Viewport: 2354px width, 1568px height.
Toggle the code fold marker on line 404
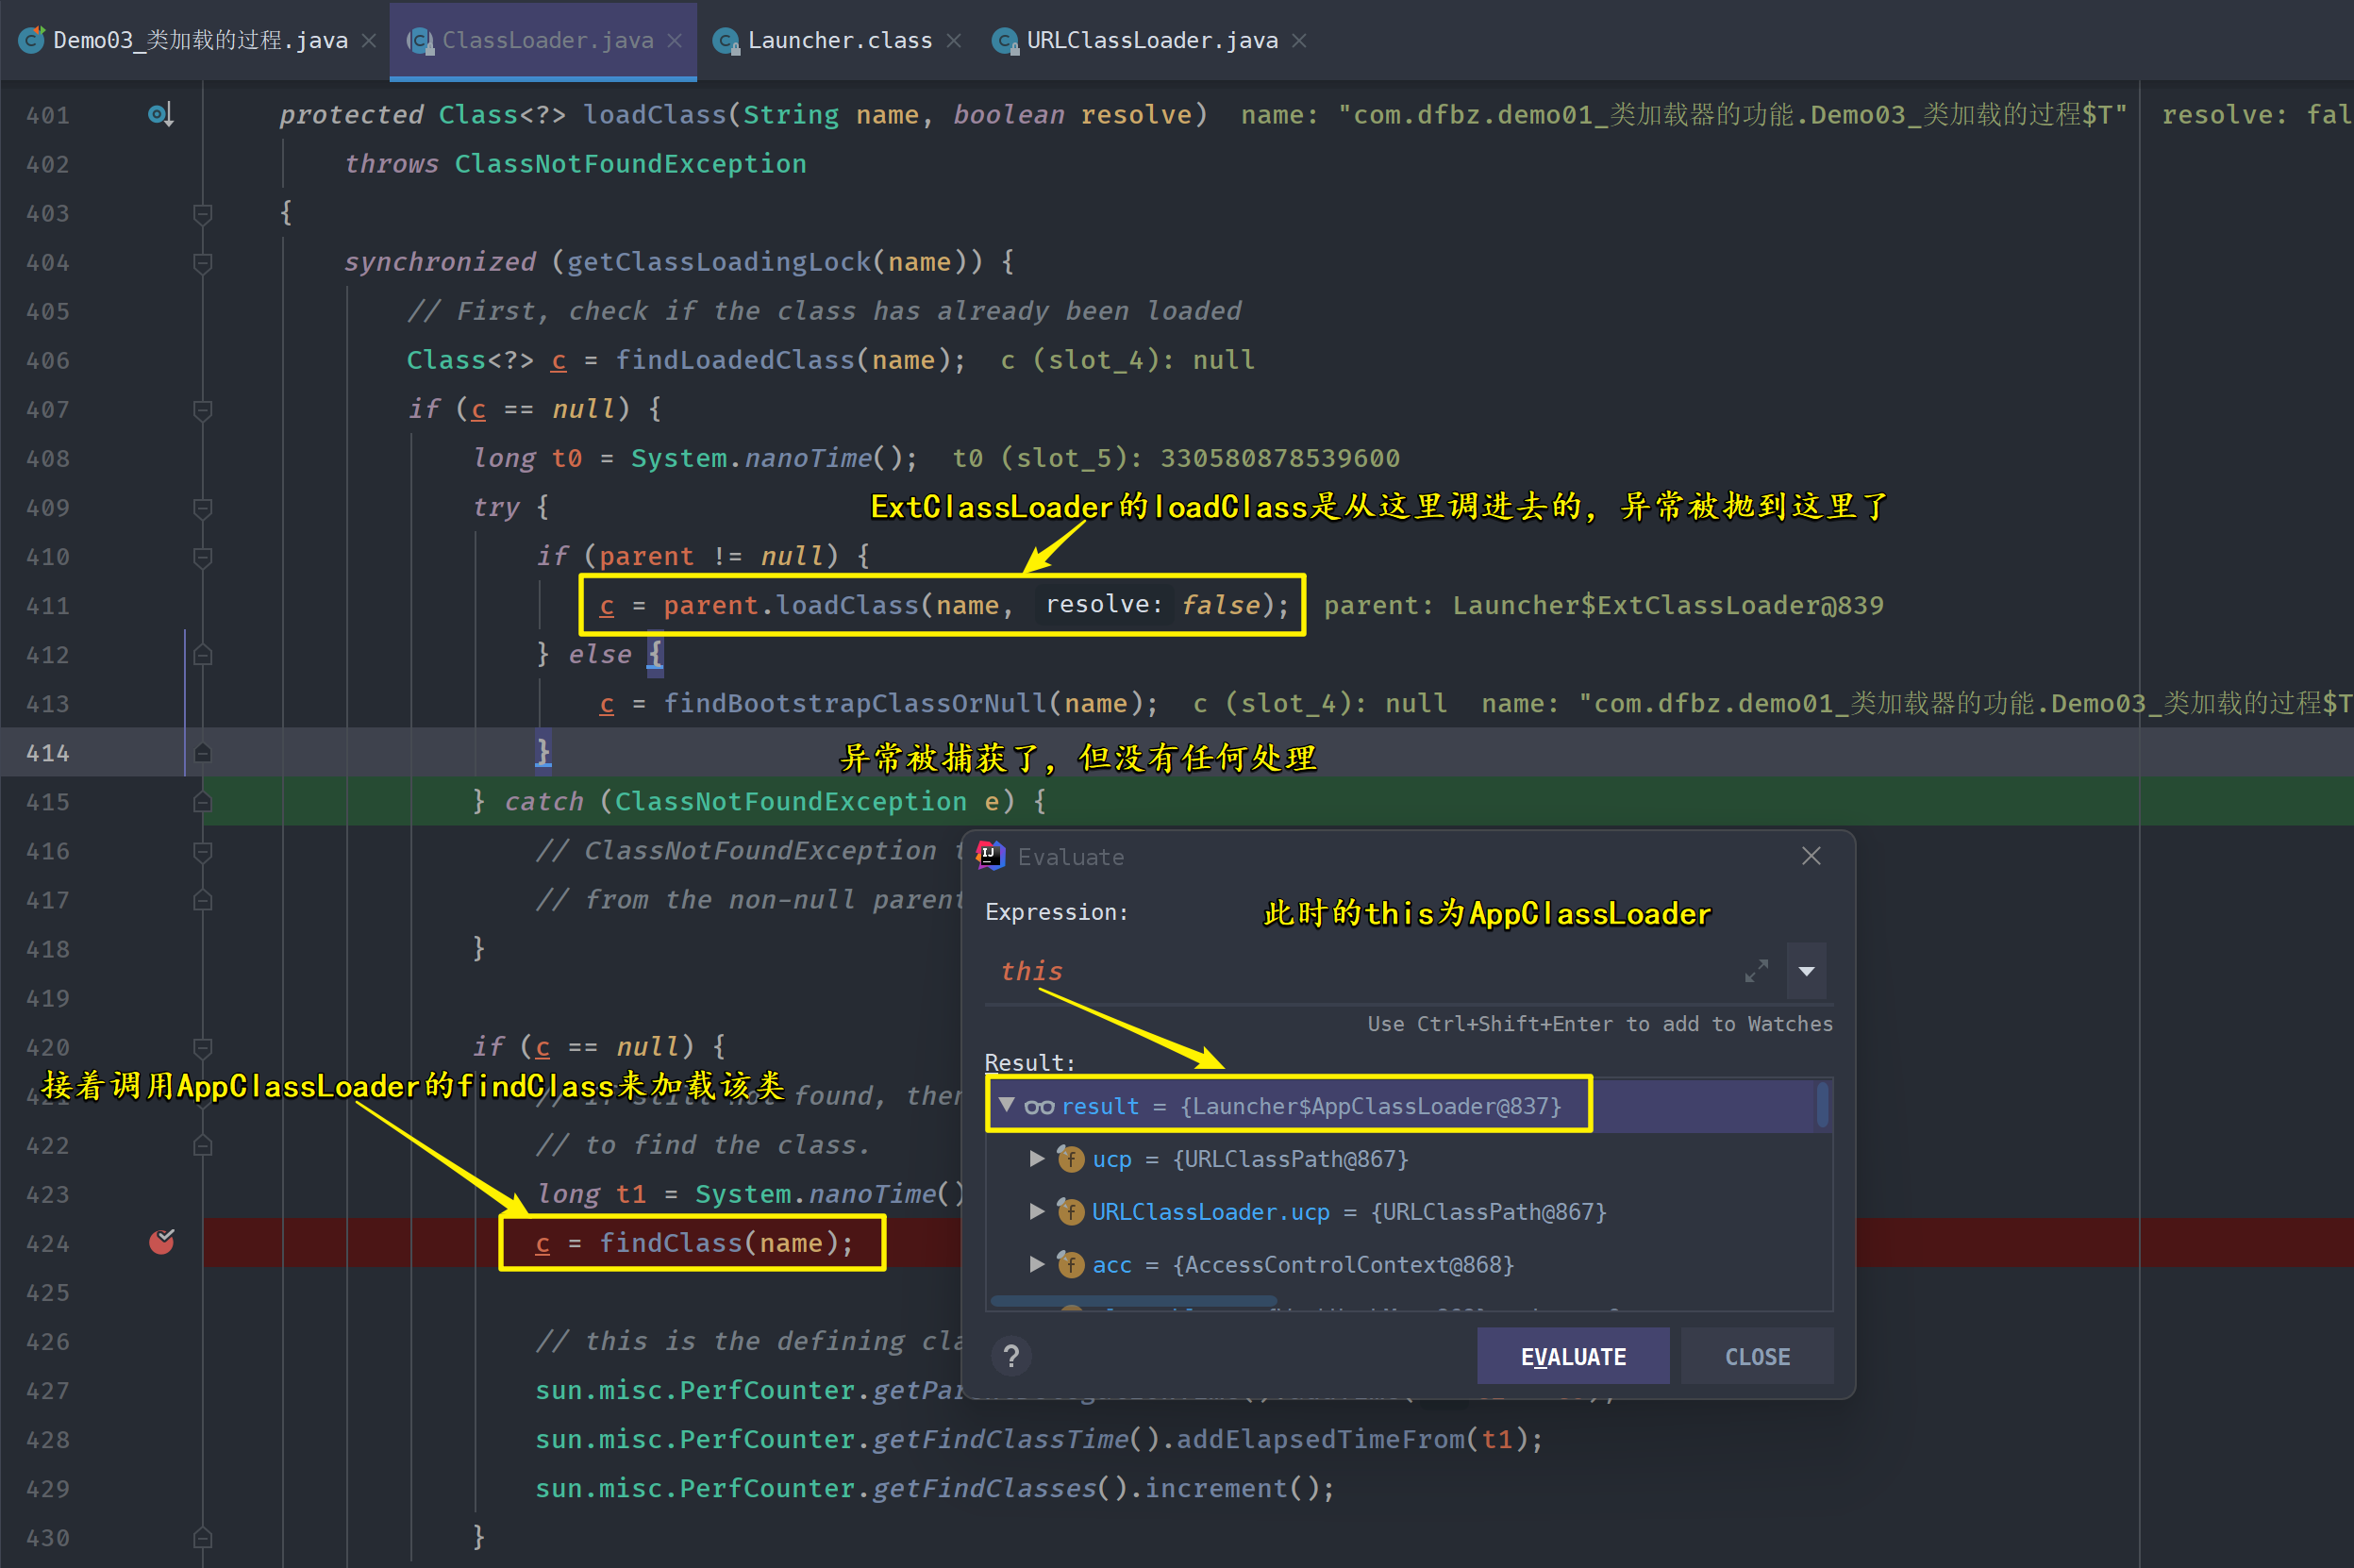pos(202,263)
